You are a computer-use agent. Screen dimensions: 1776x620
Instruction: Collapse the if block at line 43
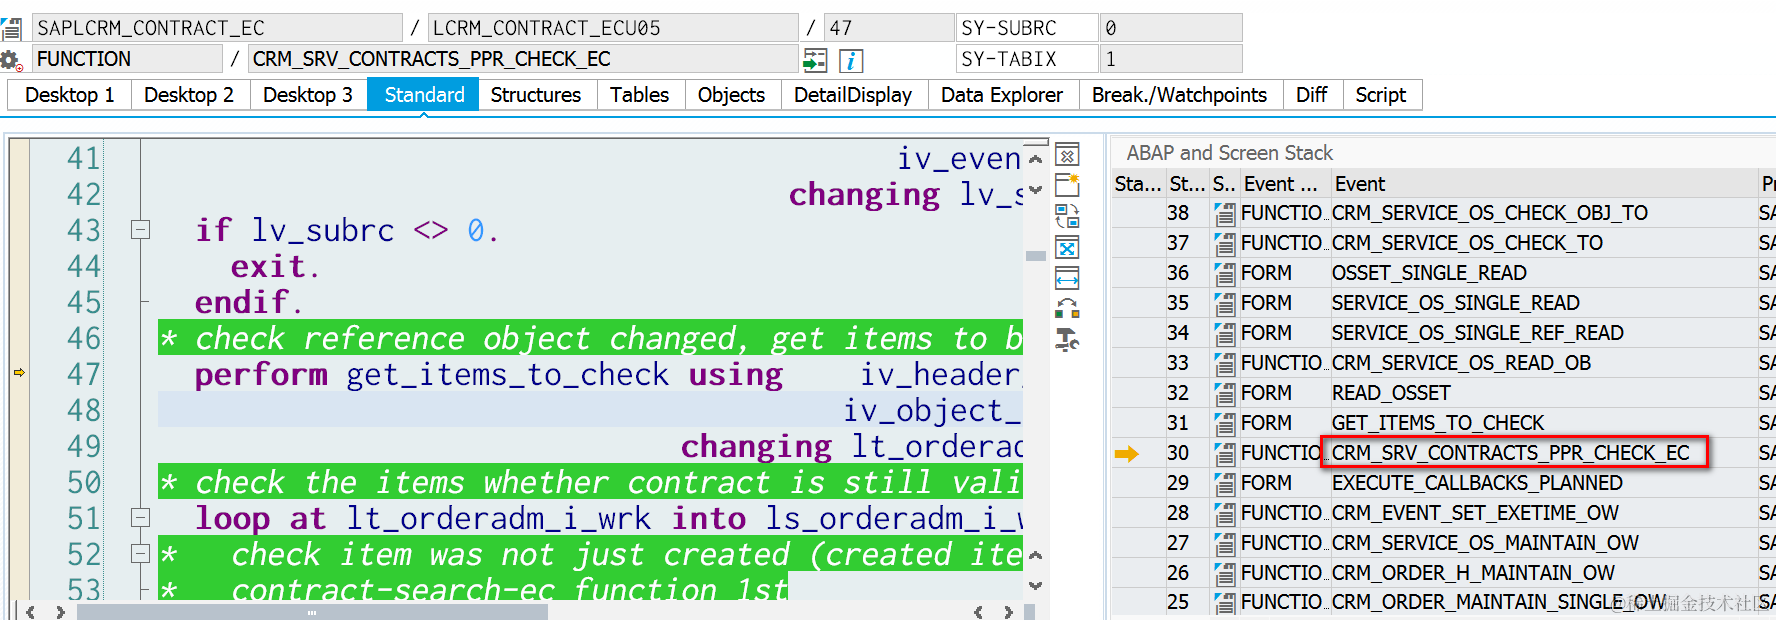140,230
